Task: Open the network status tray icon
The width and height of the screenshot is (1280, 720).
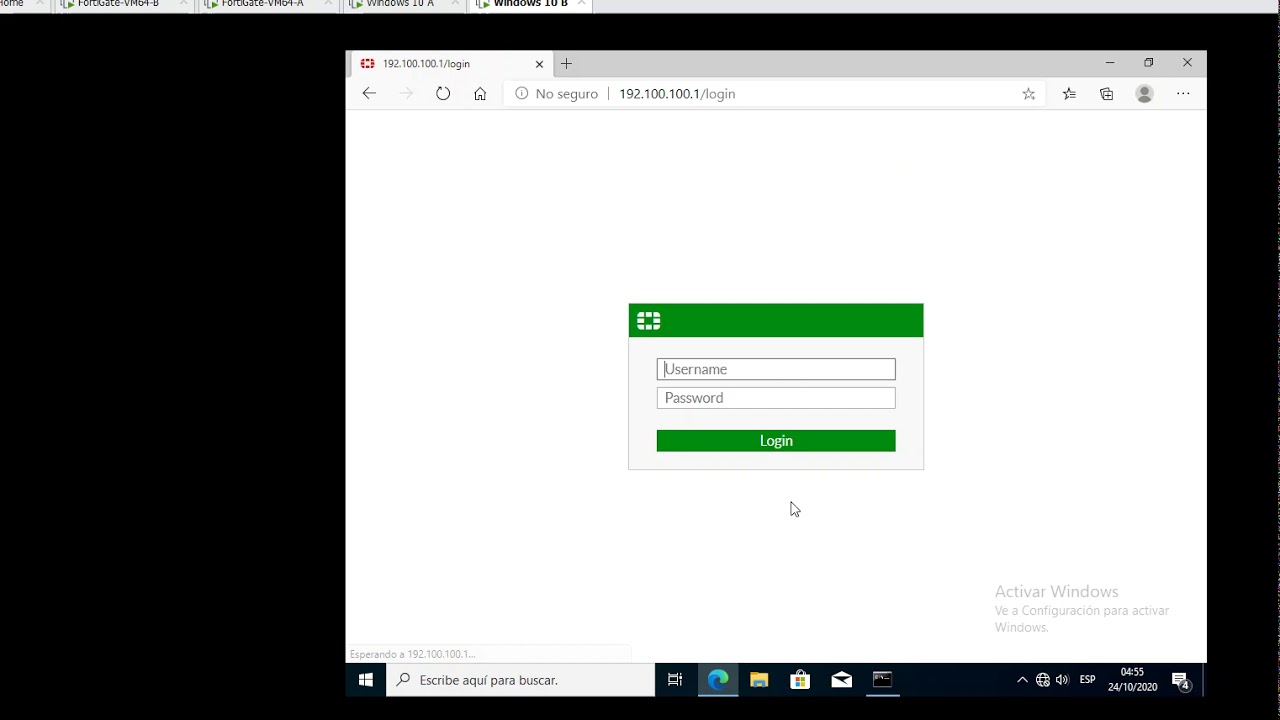Action: tap(1043, 680)
